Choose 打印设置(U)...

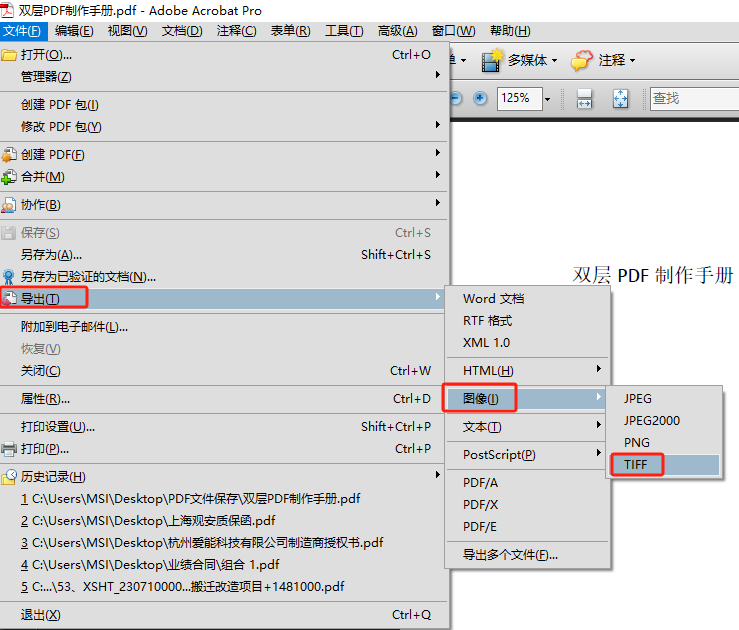[x=224, y=427]
